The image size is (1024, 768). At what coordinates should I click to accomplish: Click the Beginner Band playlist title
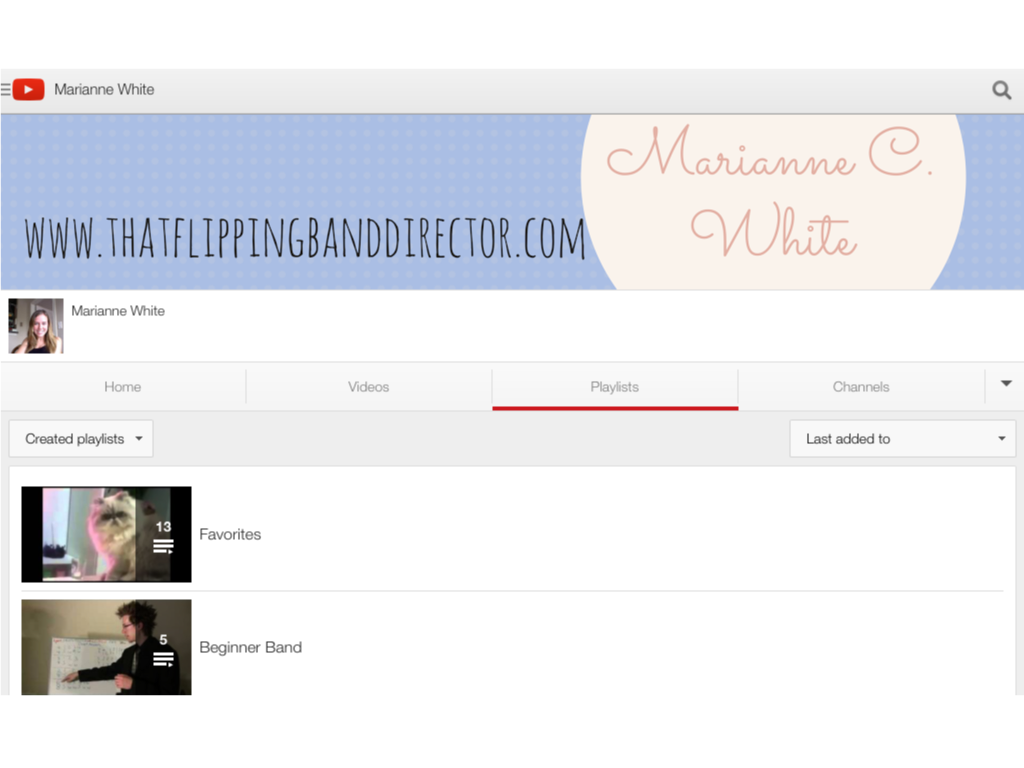point(251,647)
